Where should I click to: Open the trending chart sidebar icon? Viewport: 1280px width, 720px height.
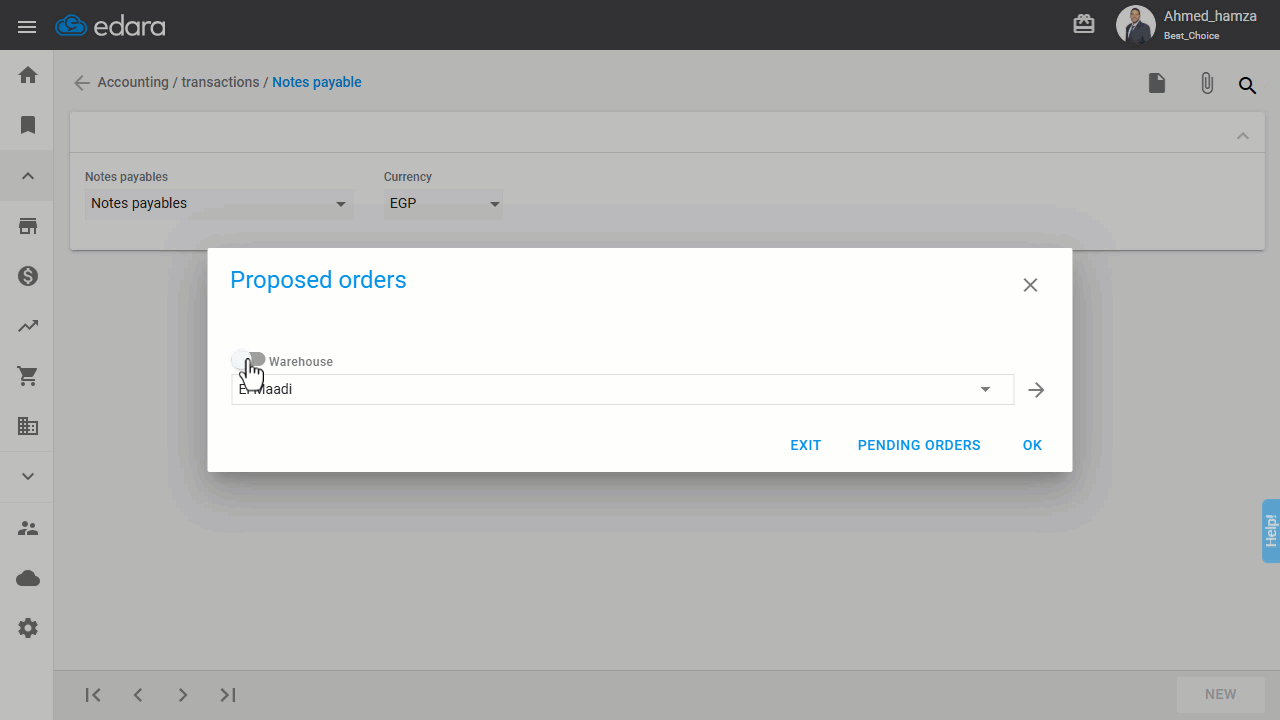[x=28, y=326]
